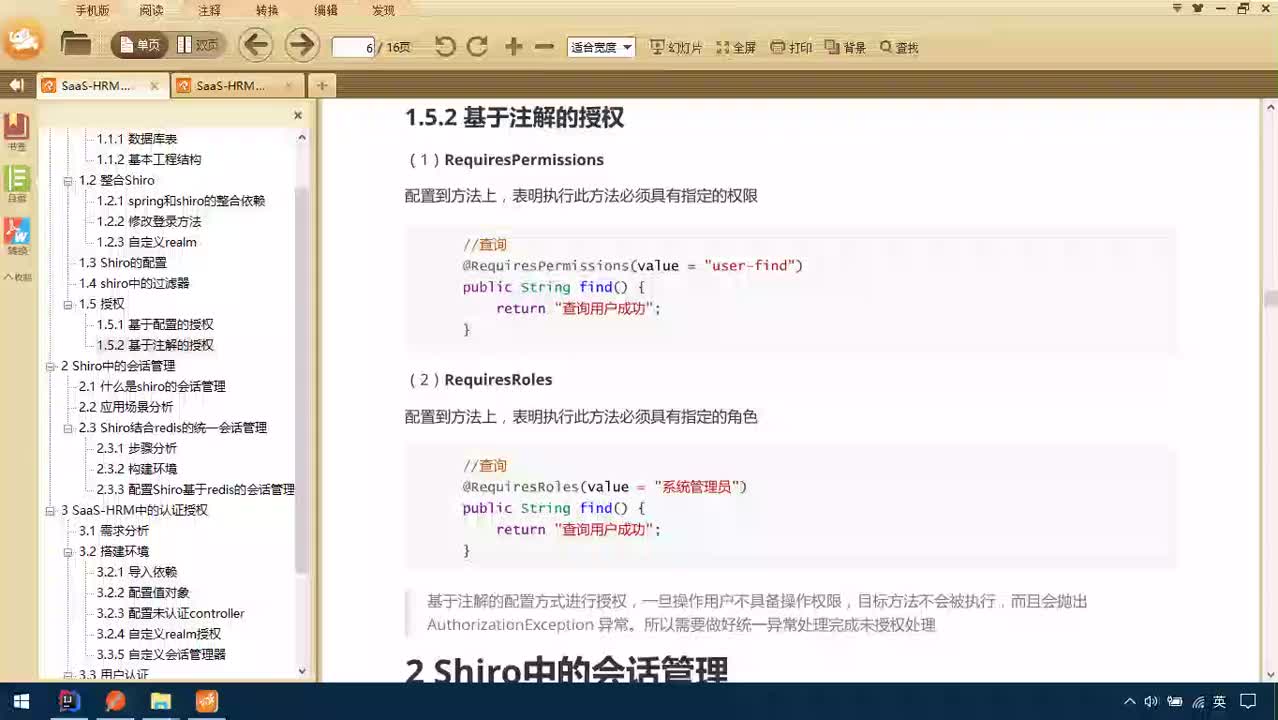This screenshot has height=720, width=1278.
Task: Open the Windows Start menu
Action: point(21,701)
